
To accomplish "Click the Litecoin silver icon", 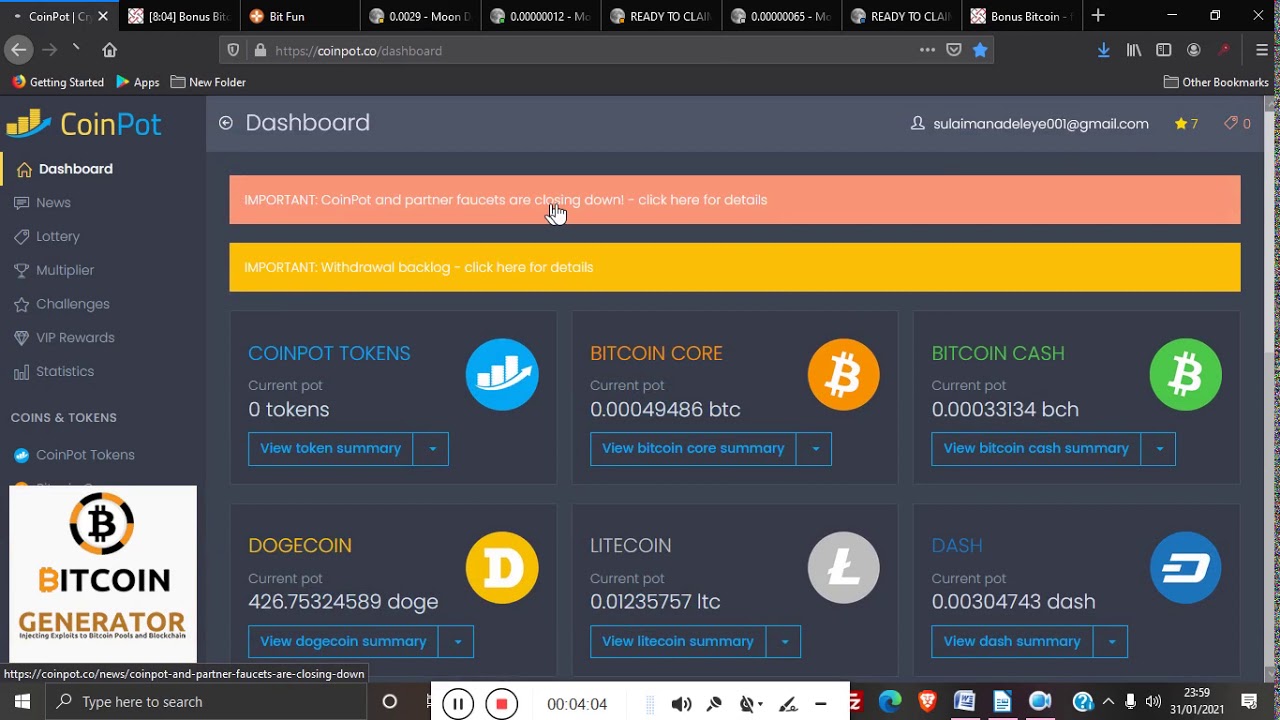I will coord(844,568).
